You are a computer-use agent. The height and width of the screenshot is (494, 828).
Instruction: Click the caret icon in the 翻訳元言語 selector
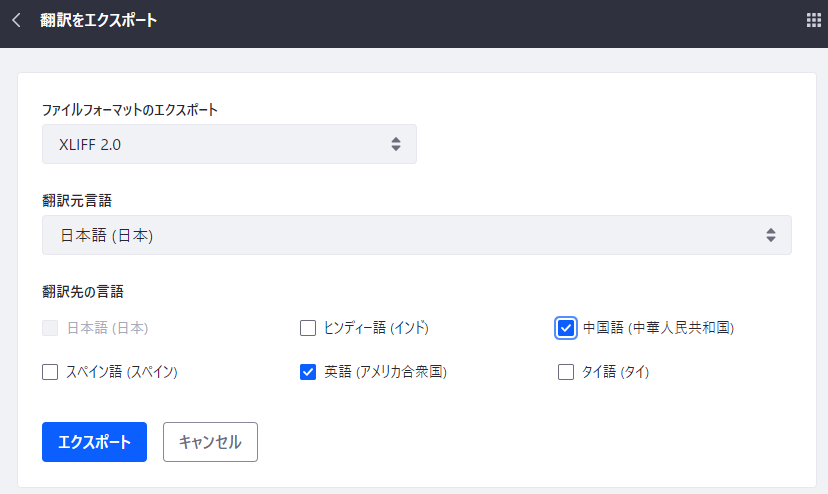771,235
